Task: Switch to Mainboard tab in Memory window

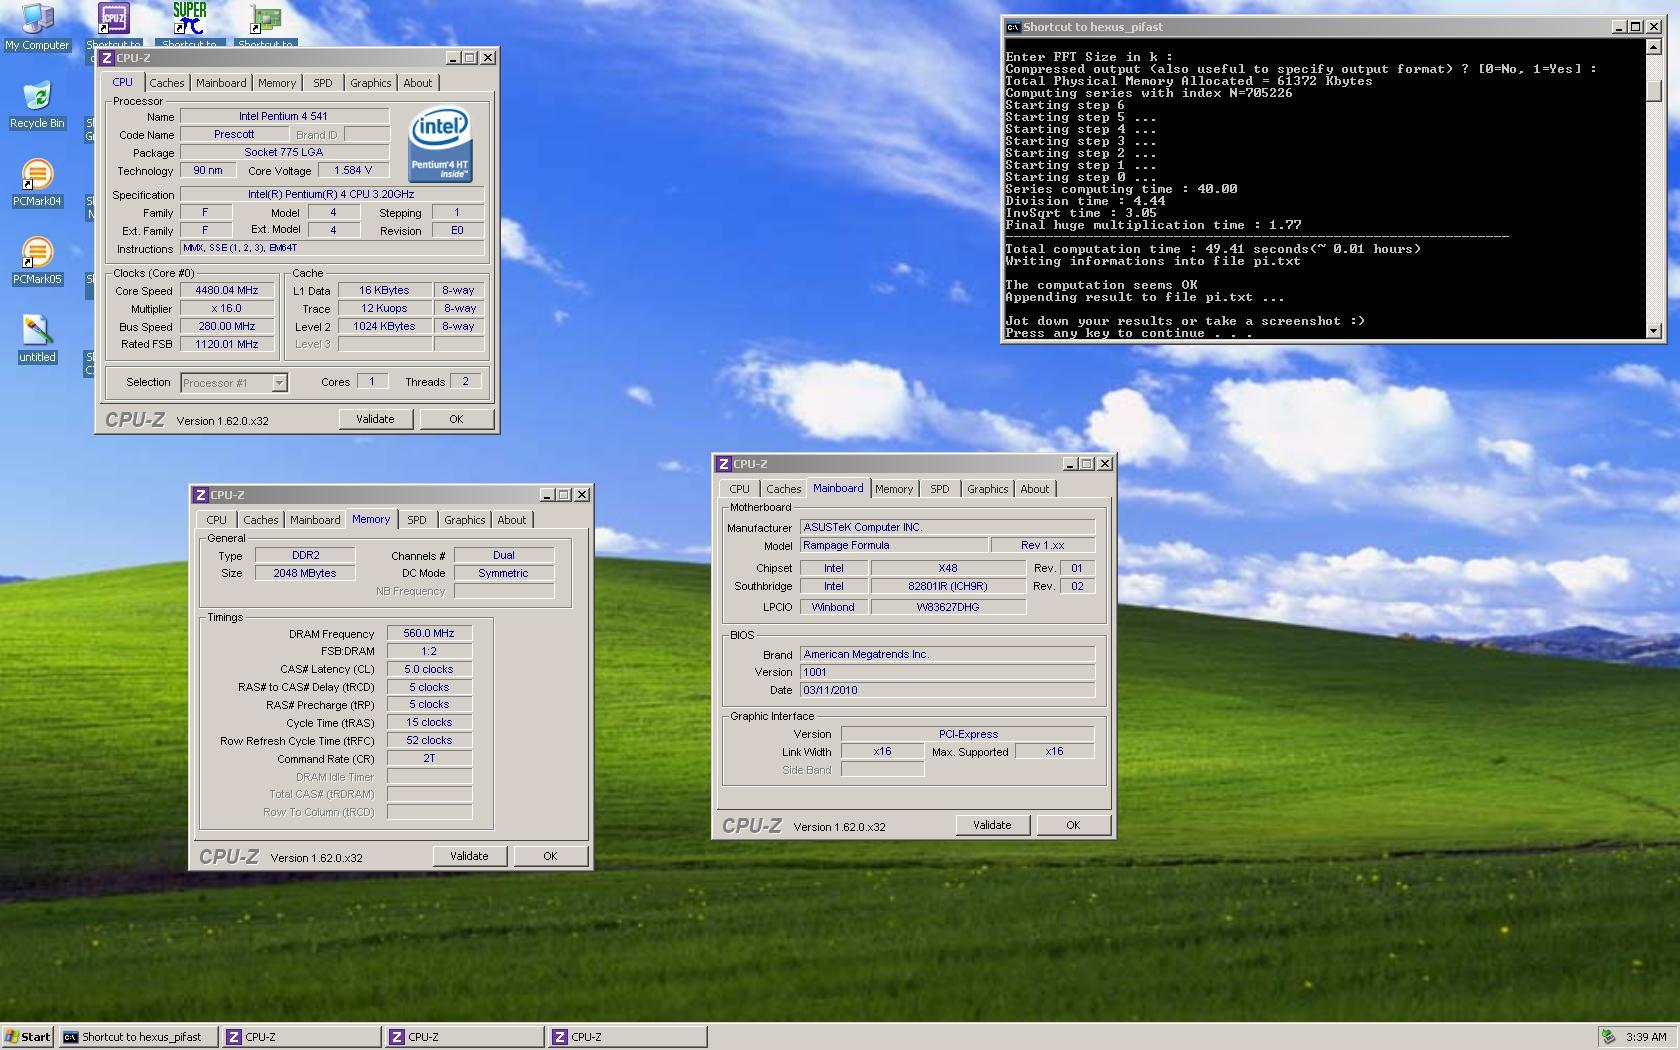Action: pyautogui.click(x=315, y=520)
